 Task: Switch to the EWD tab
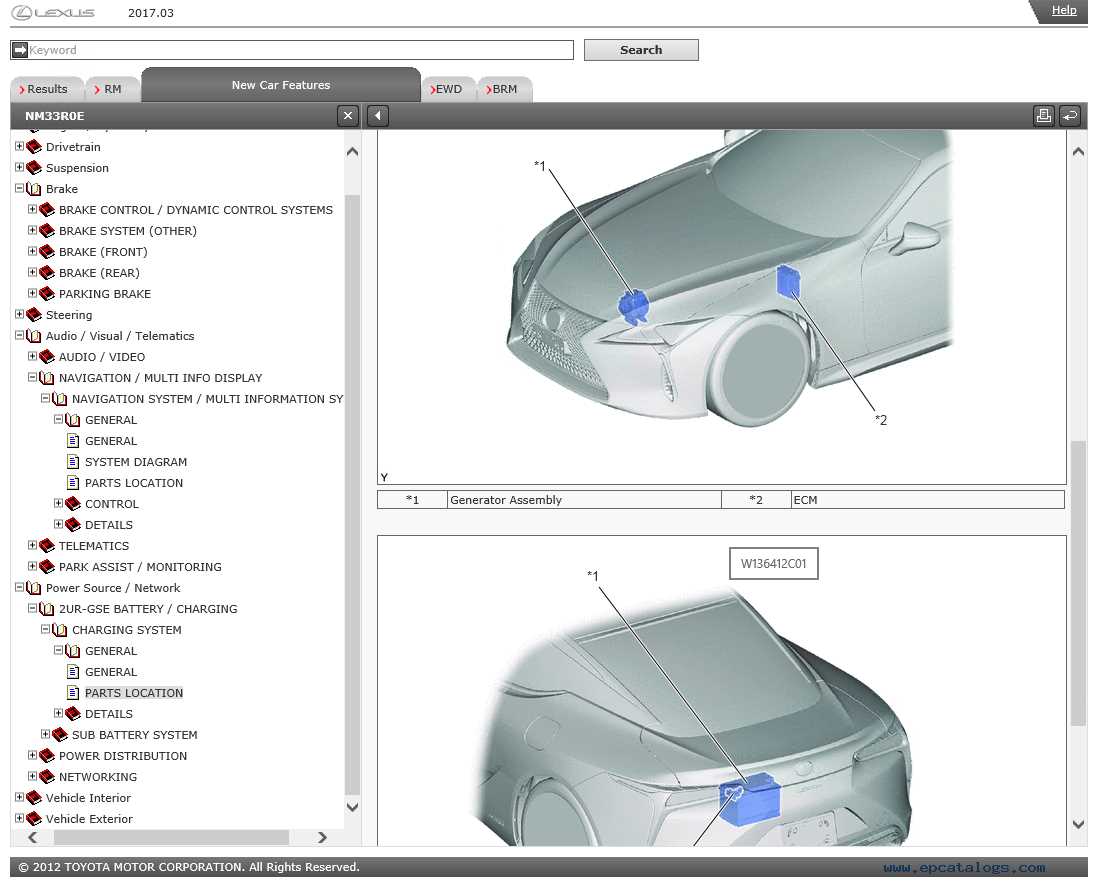point(447,89)
